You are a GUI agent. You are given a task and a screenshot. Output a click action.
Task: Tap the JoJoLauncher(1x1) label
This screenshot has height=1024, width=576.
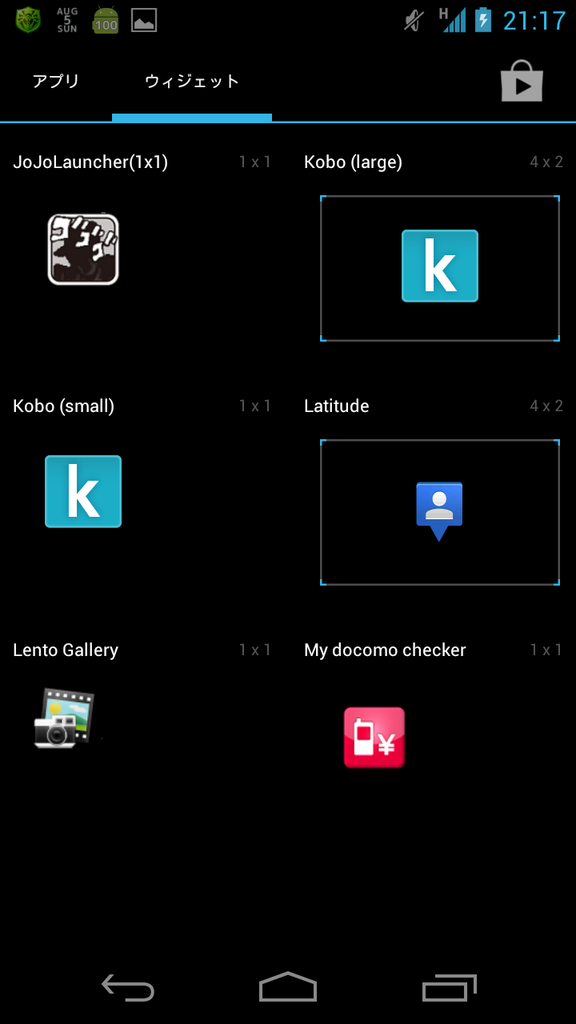point(90,163)
